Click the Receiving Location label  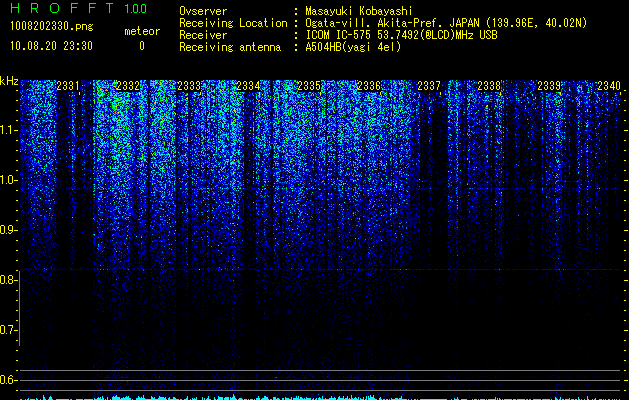pyautogui.click(x=233, y=23)
